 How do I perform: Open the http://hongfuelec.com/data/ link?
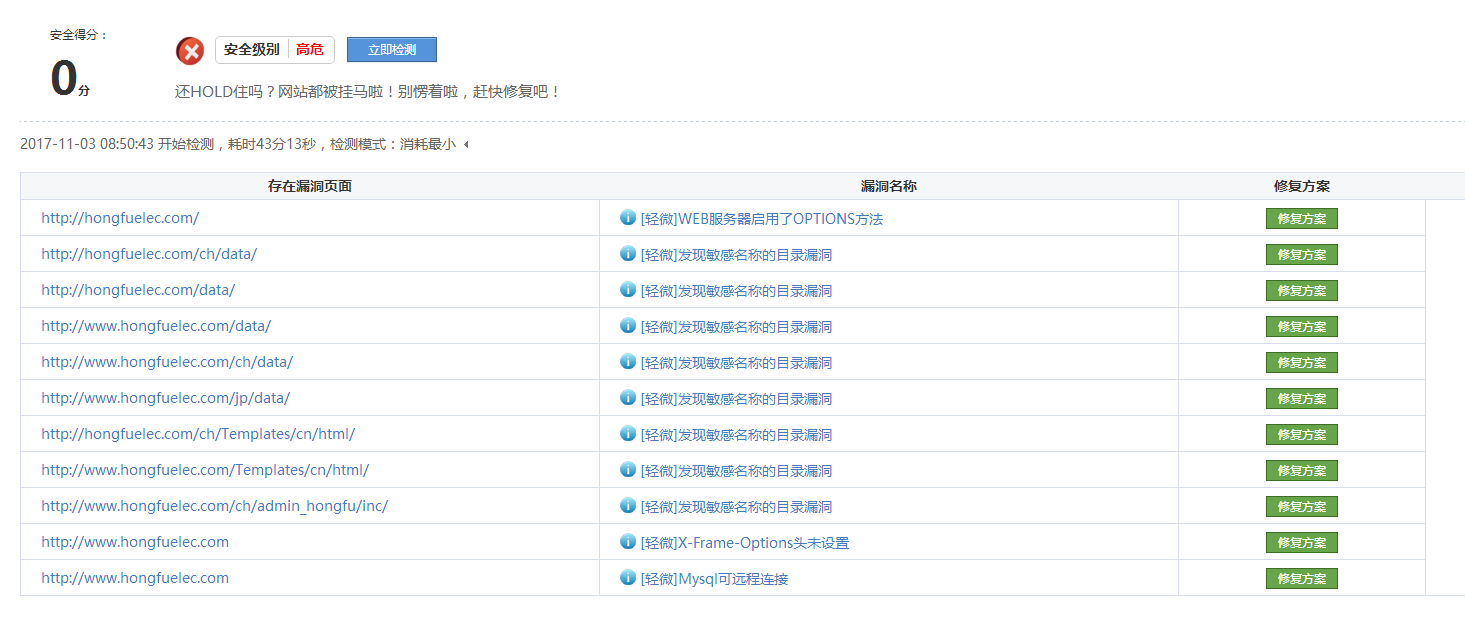coord(138,290)
